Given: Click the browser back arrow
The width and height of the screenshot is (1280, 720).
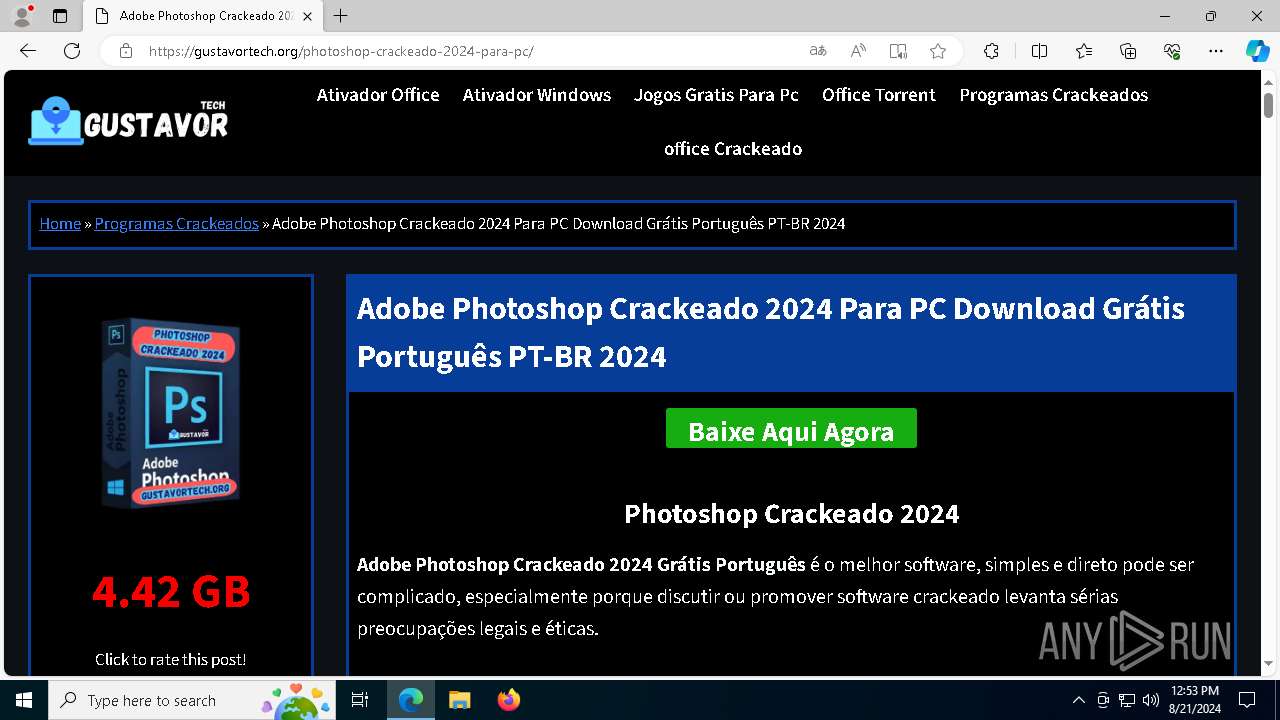Looking at the screenshot, I should (x=27, y=51).
